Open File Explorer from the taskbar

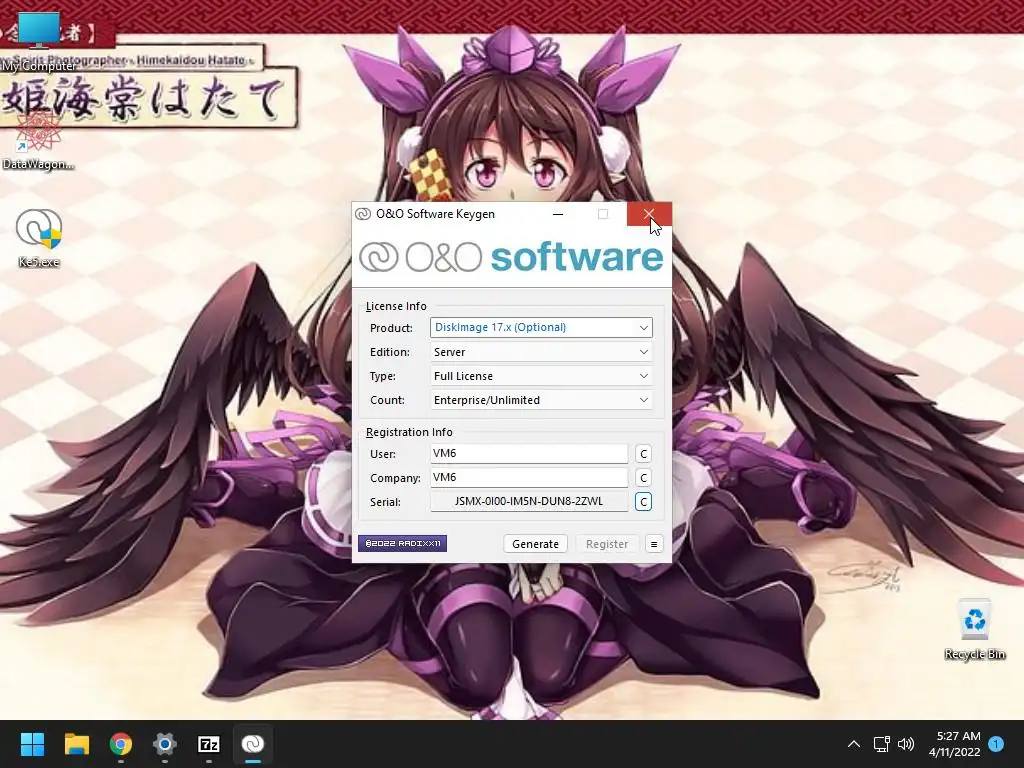76,744
